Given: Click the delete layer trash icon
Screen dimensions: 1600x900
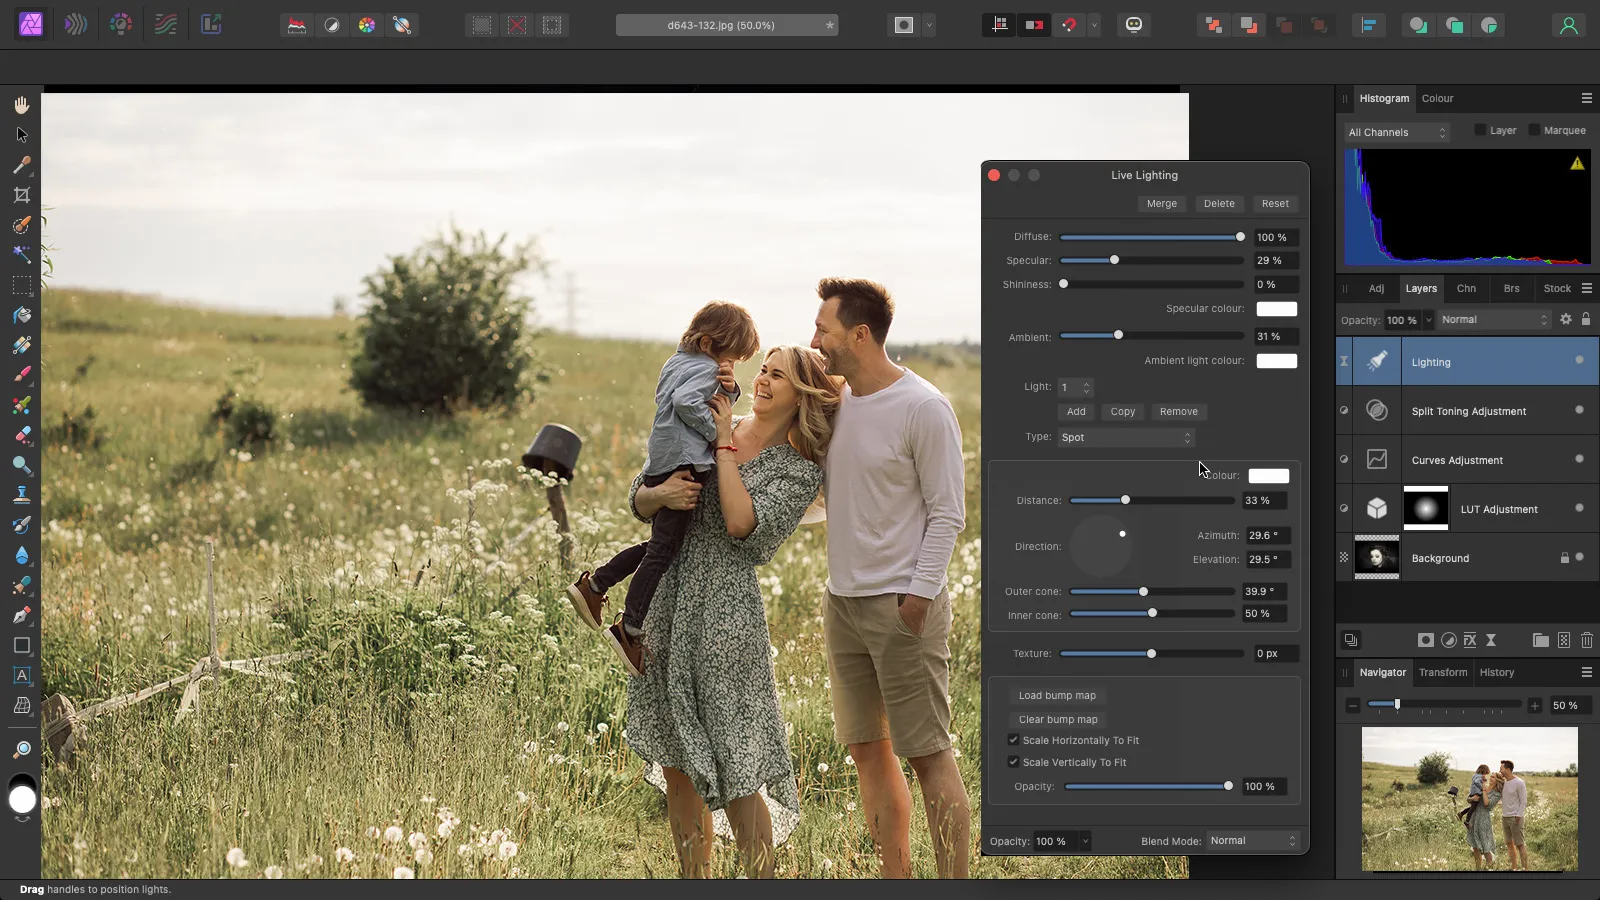Looking at the screenshot, I should click(x=1586, y=640).
